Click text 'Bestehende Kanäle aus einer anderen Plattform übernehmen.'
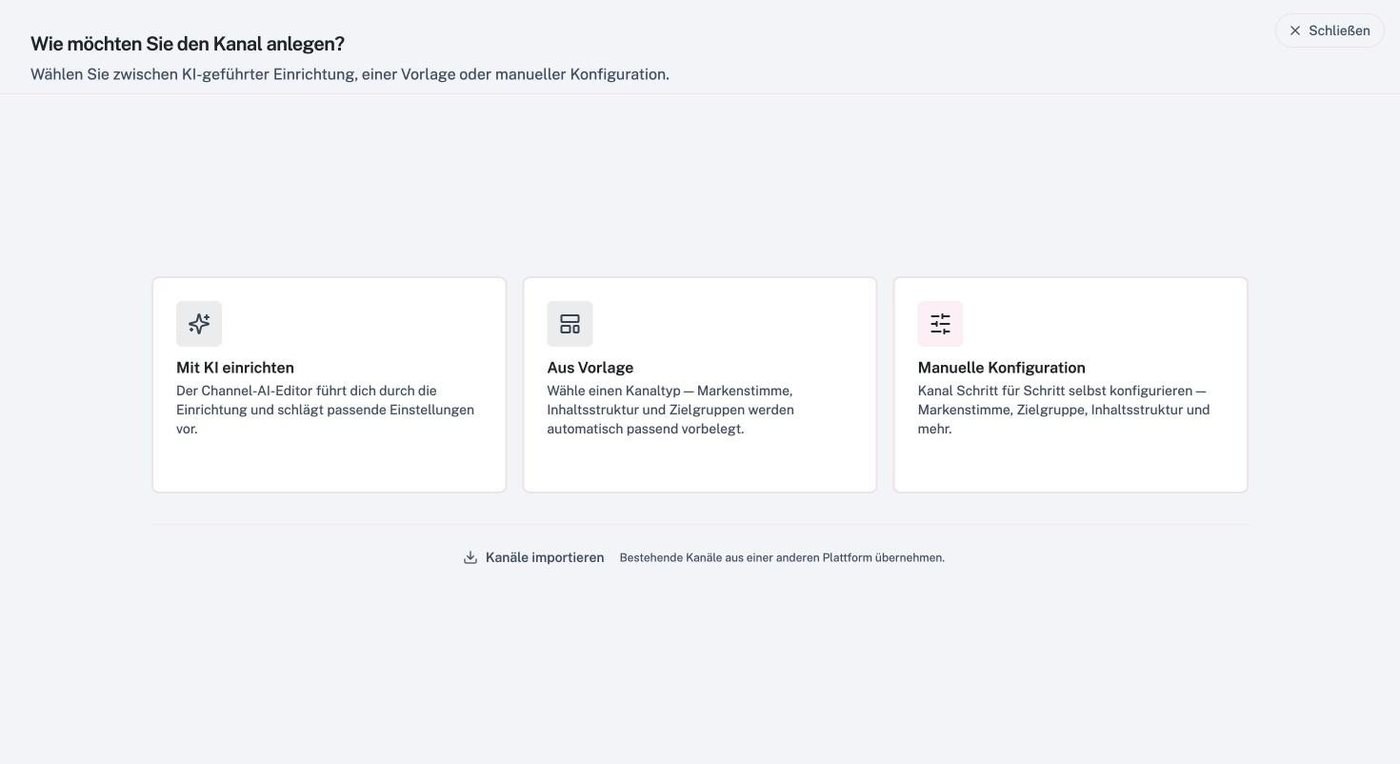This screenshot has height=764, width=1400. point(782,558)
